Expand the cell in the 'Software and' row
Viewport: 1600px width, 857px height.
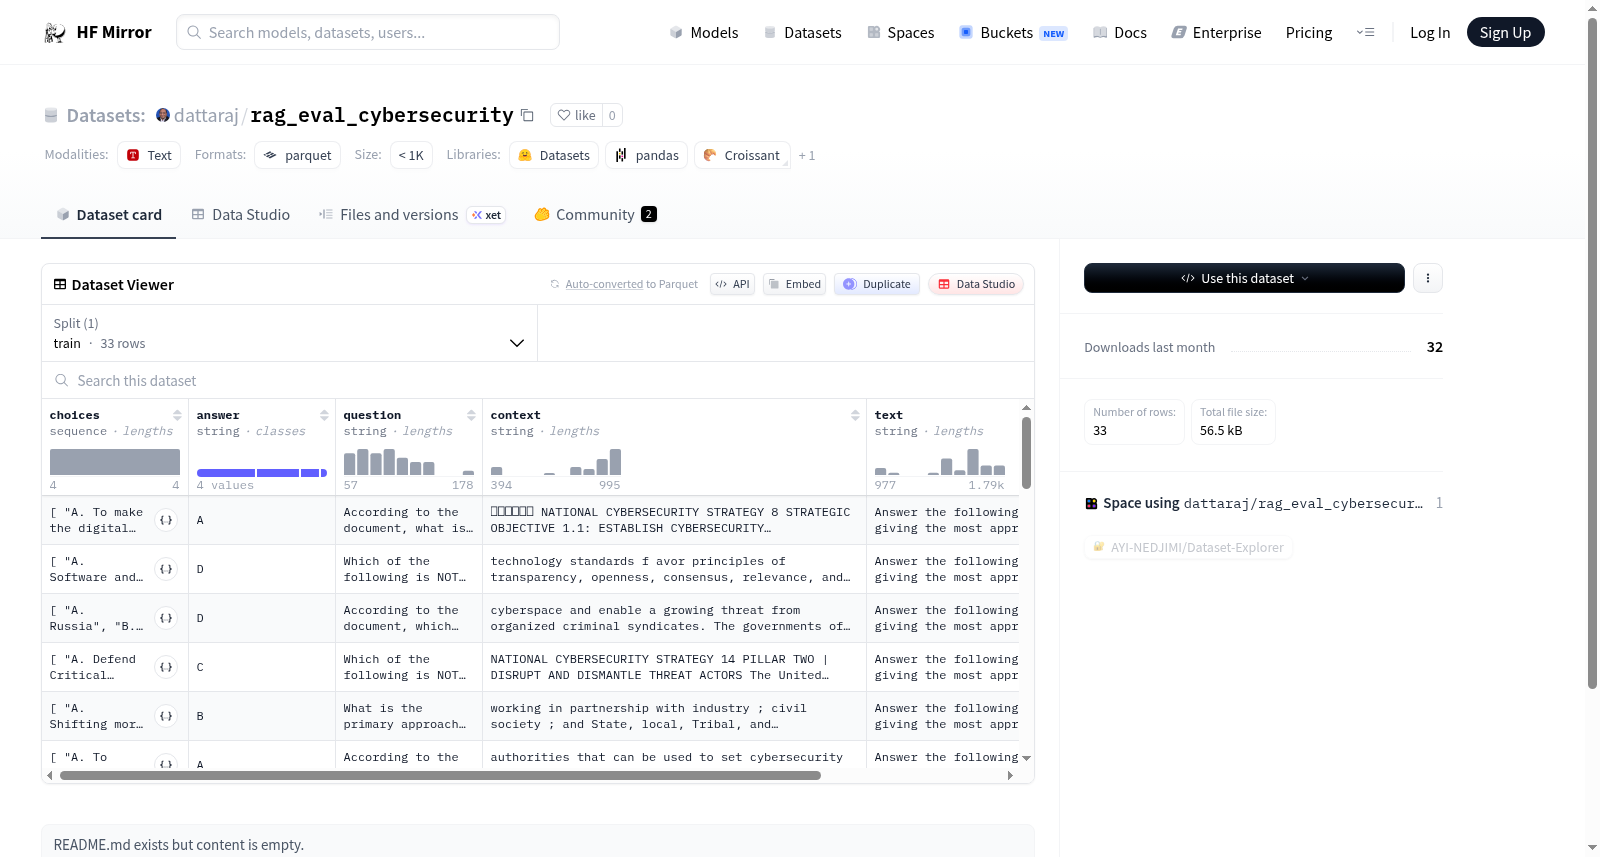tap(166, 569)
